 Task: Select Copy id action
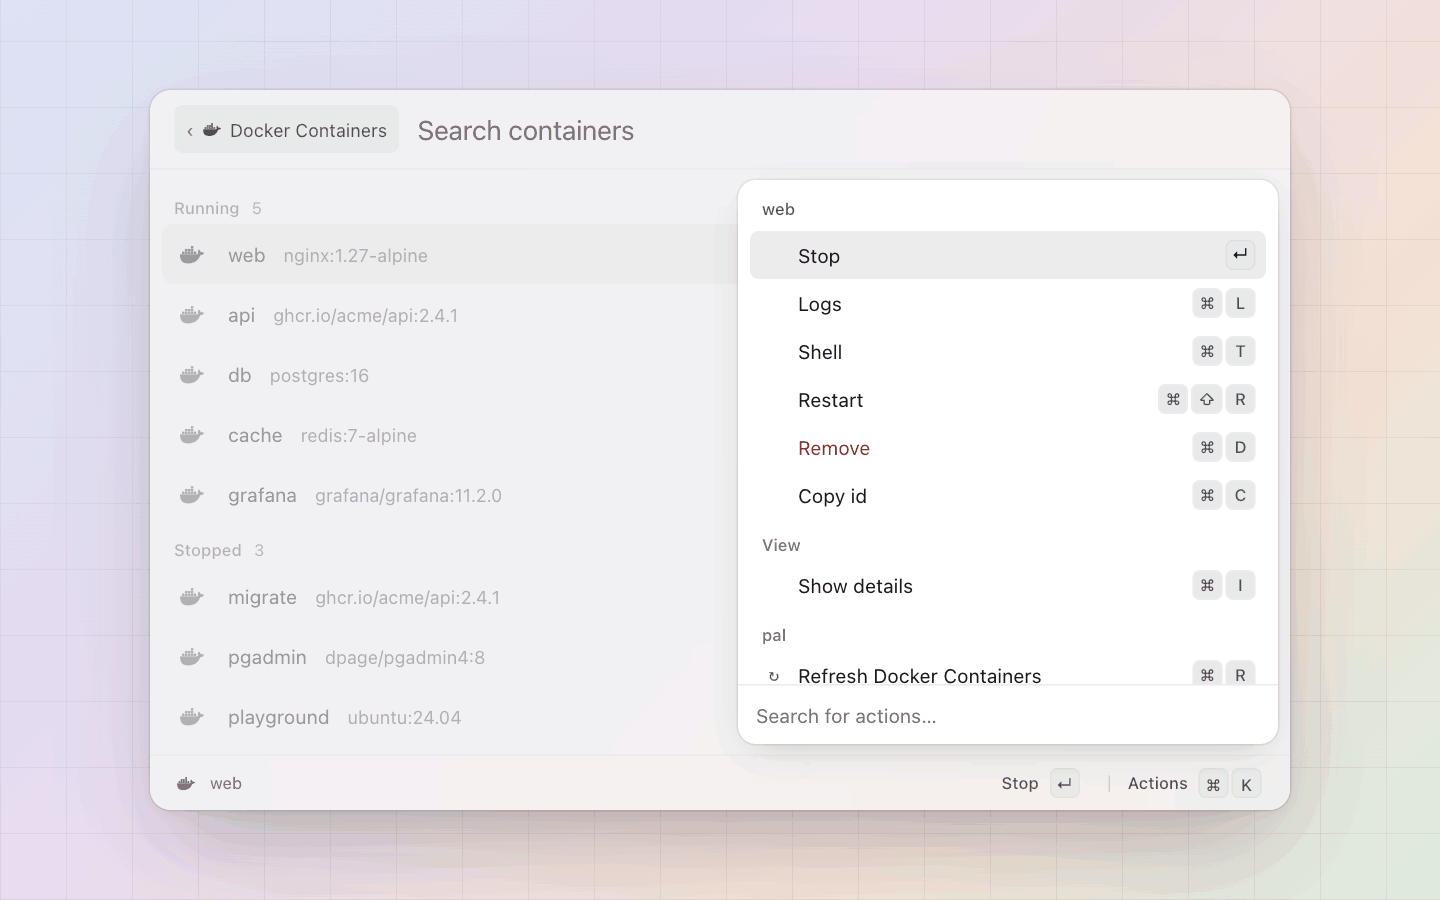[1008, 496]
